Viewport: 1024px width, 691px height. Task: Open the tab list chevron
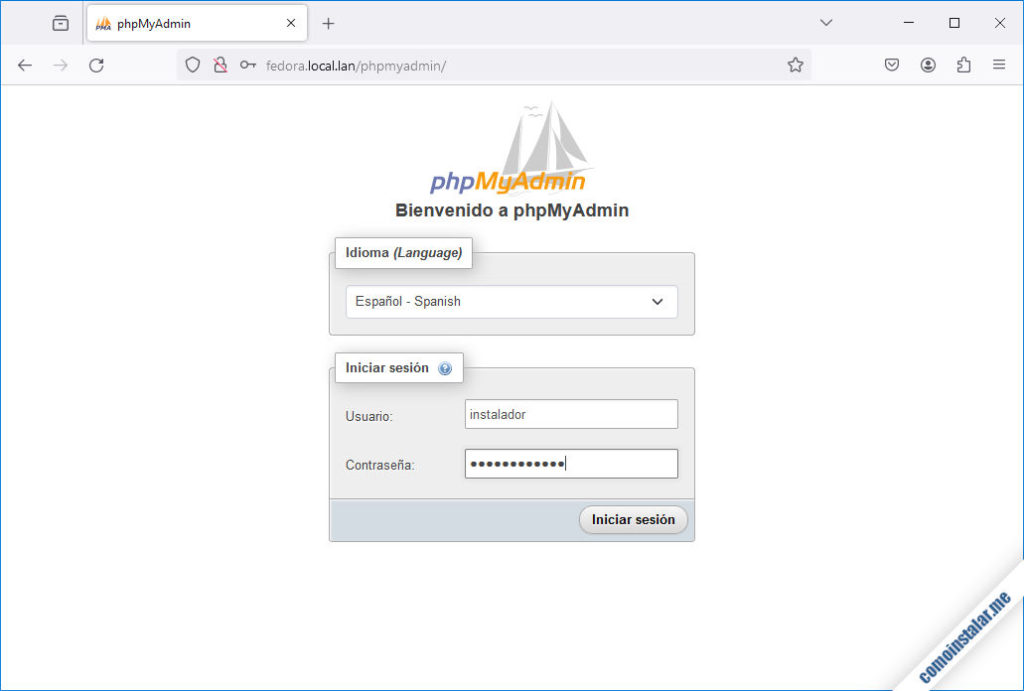tap(826, 21)
